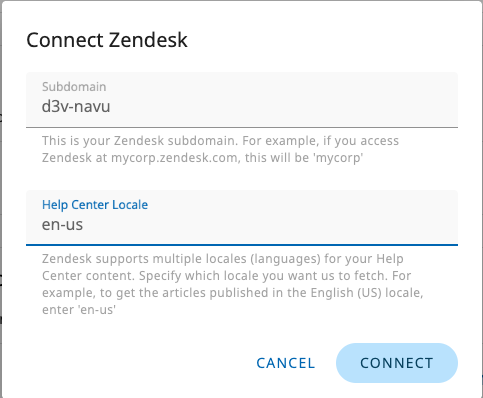Click the 'English (US)' words in helper text
Viewport: 483px width, 398px height.
pos(346,293)
